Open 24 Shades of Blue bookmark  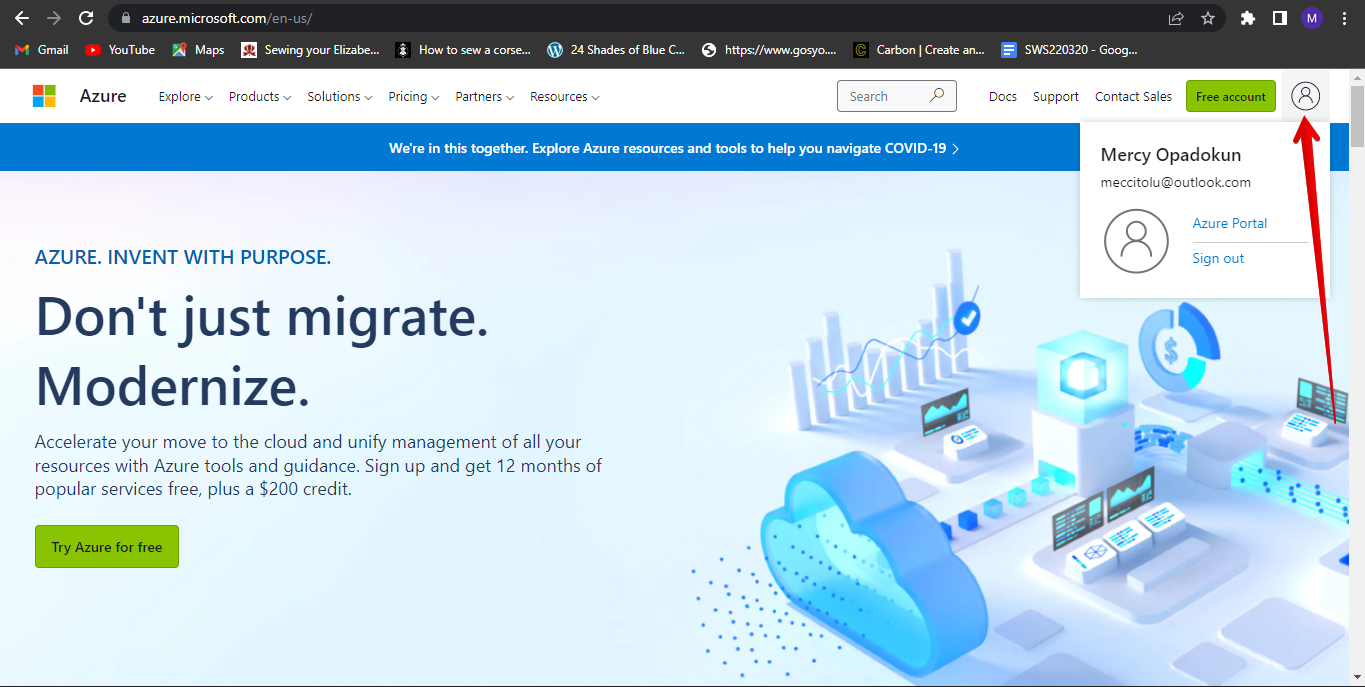617,49
